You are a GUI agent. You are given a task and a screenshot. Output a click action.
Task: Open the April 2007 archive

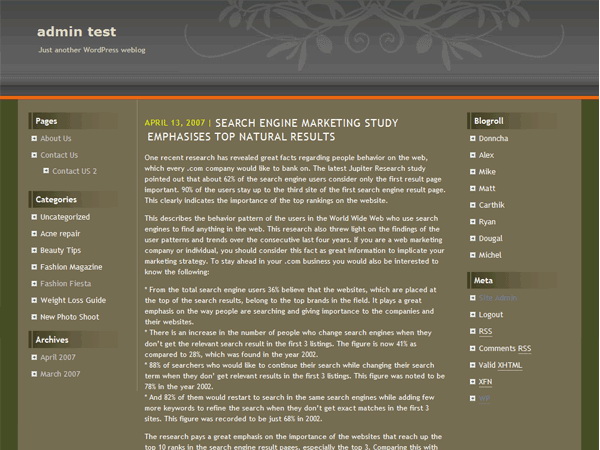pos(58,357)
